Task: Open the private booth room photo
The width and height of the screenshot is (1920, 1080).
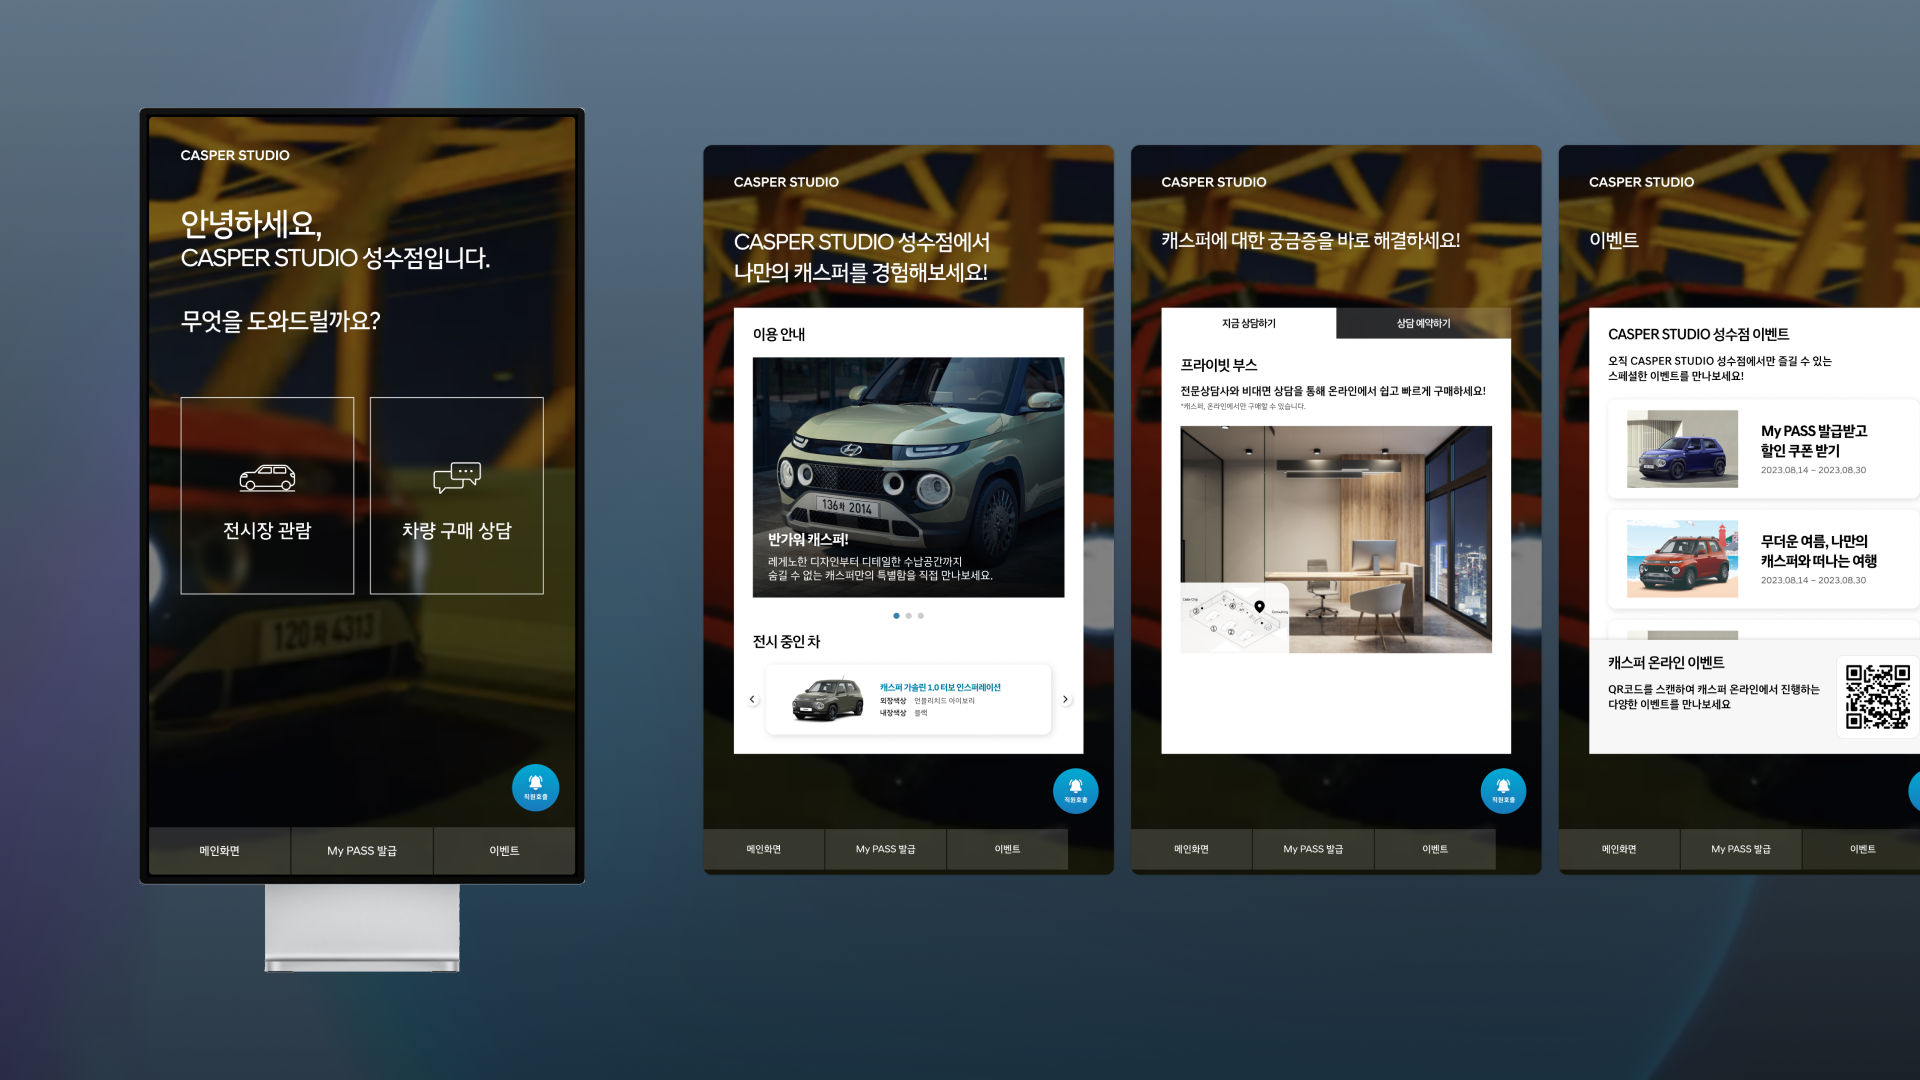Action: [x=1336, y=539]
